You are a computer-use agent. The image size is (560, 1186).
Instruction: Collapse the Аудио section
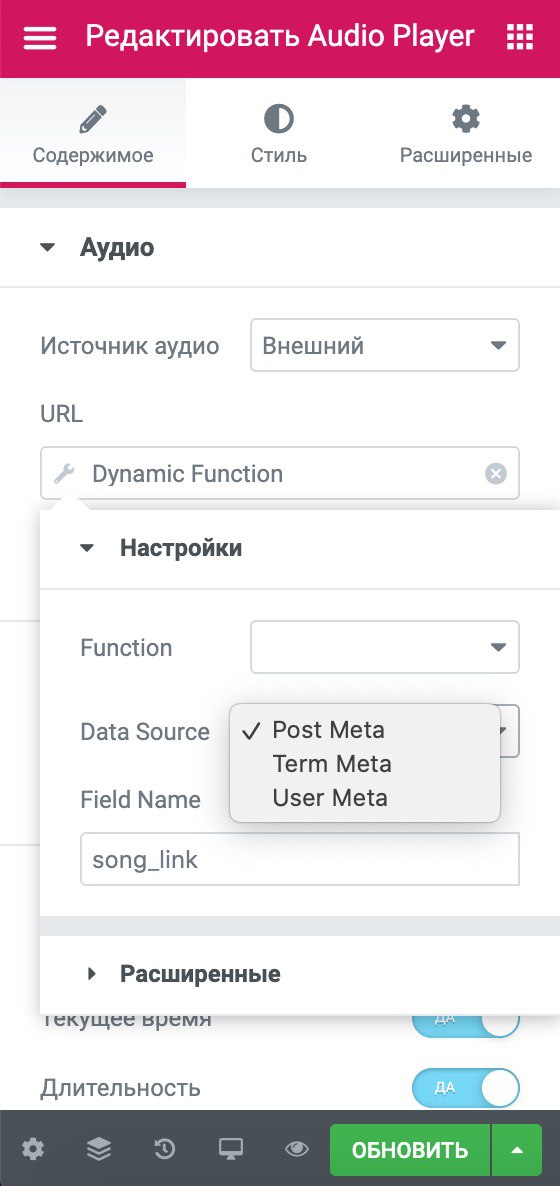tap(117, 247)
